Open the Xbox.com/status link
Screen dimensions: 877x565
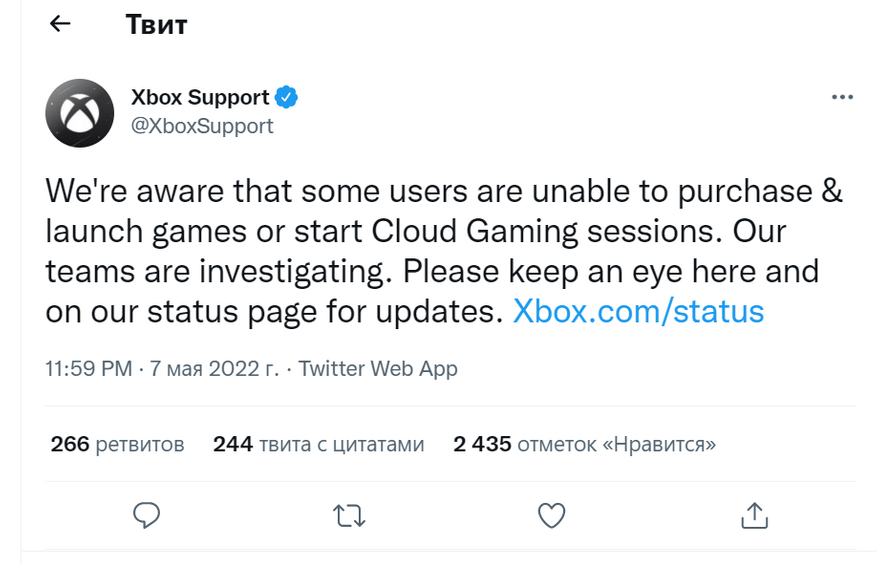[x=638, y=311]
